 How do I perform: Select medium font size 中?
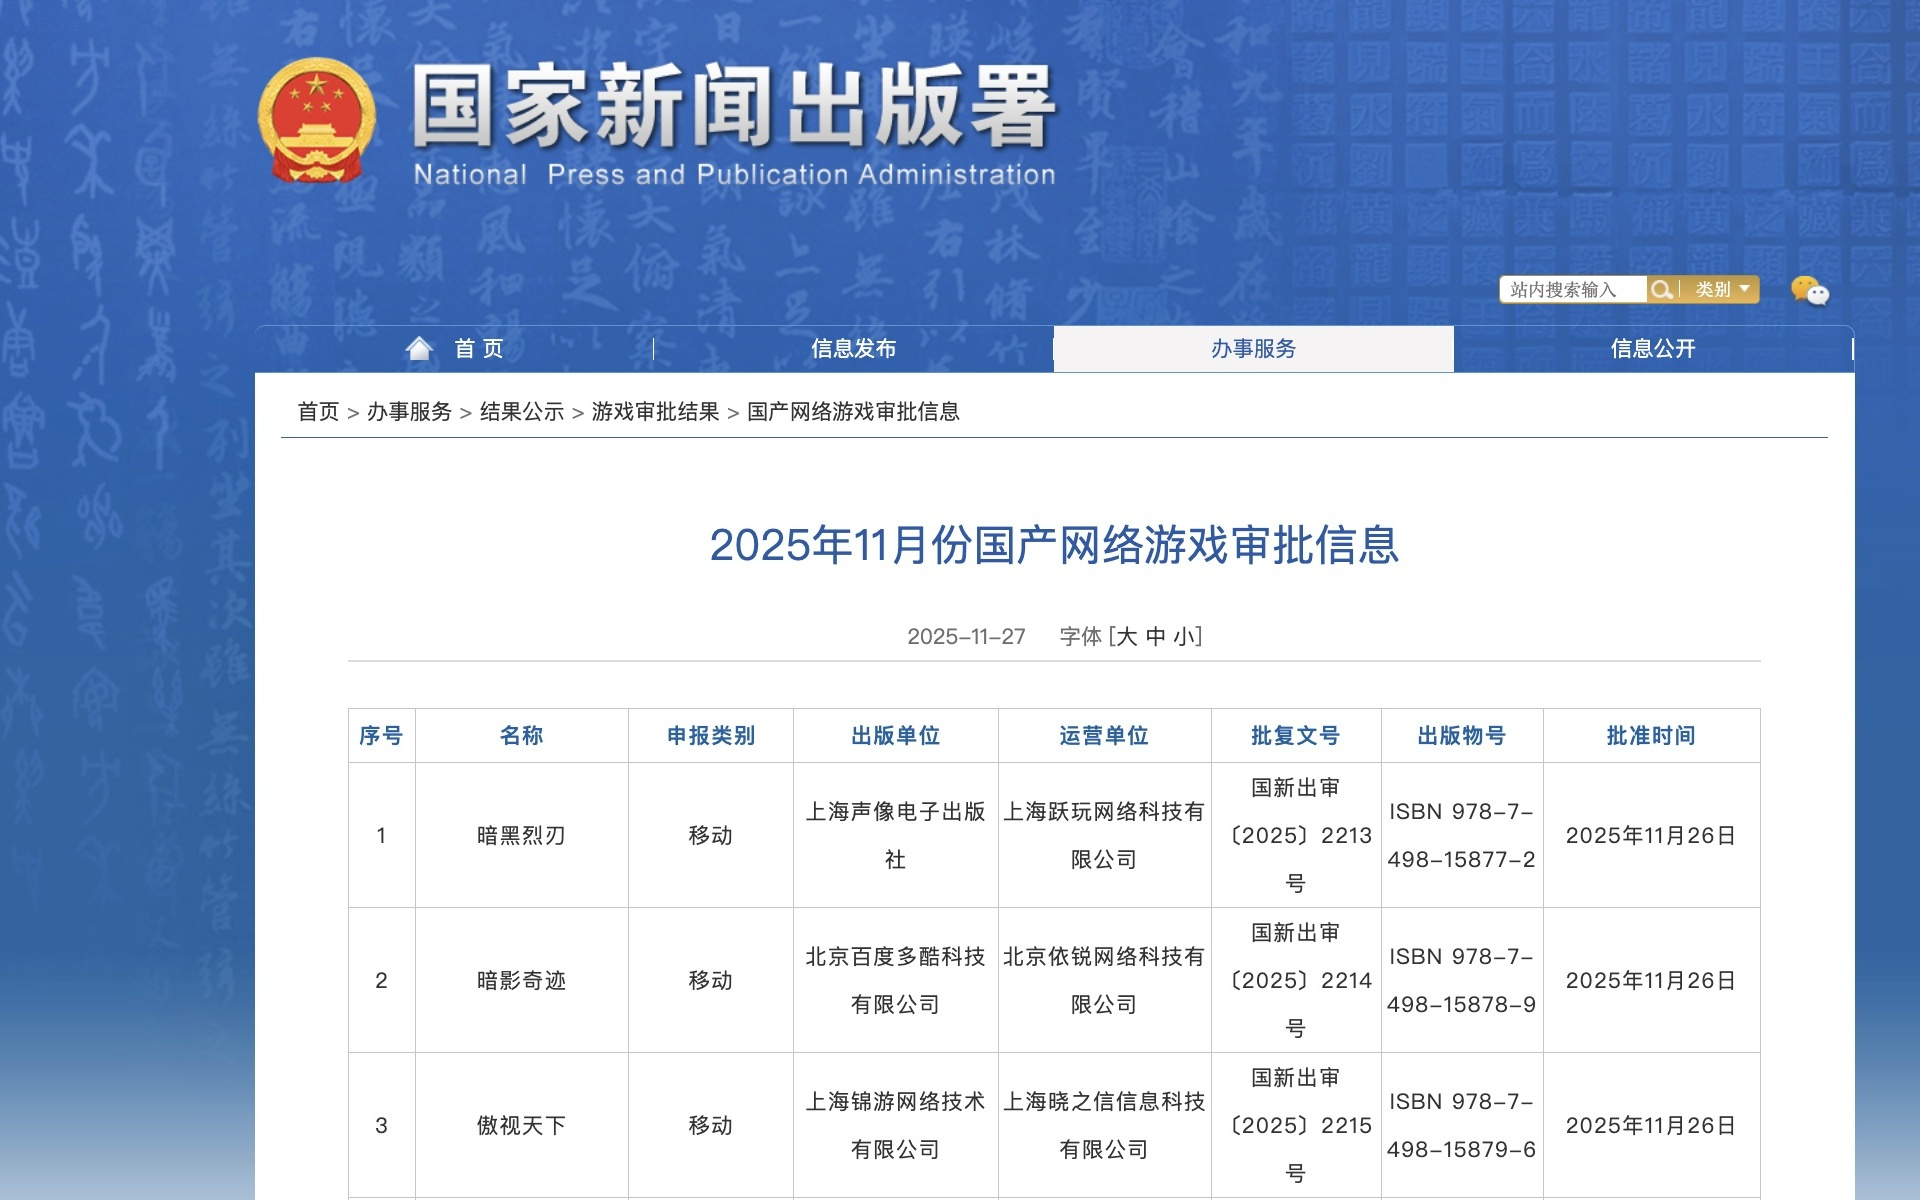tap(1158, 636)
